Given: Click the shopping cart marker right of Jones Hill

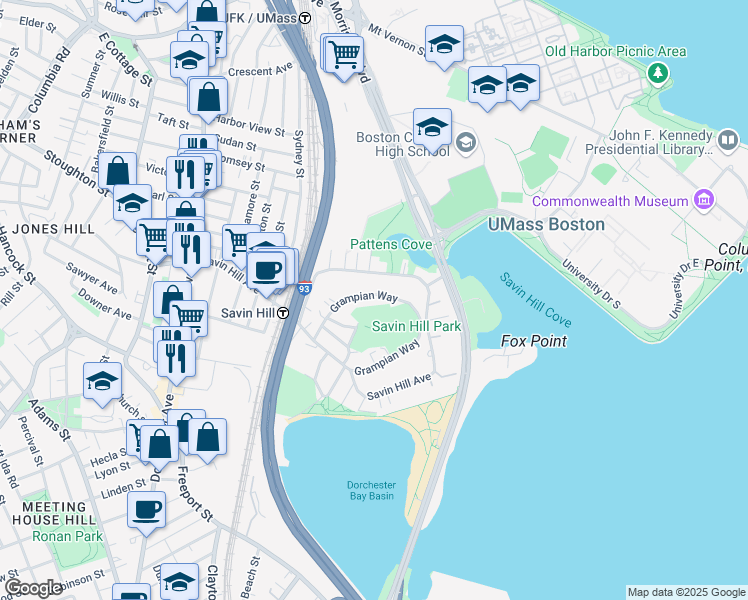Looking at the screenshot, I should (152, 237).
